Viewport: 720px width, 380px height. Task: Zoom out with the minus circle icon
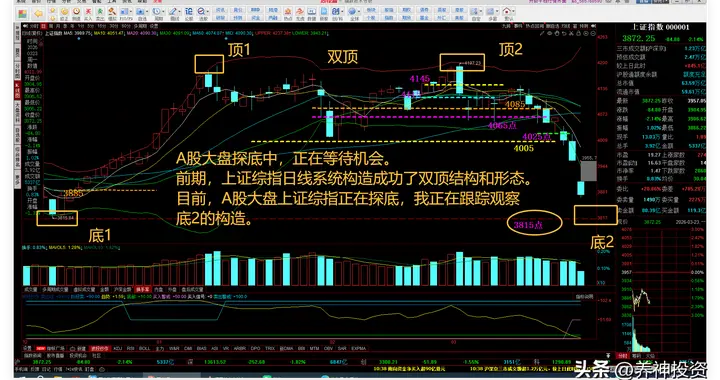click(x=593, y=34)
